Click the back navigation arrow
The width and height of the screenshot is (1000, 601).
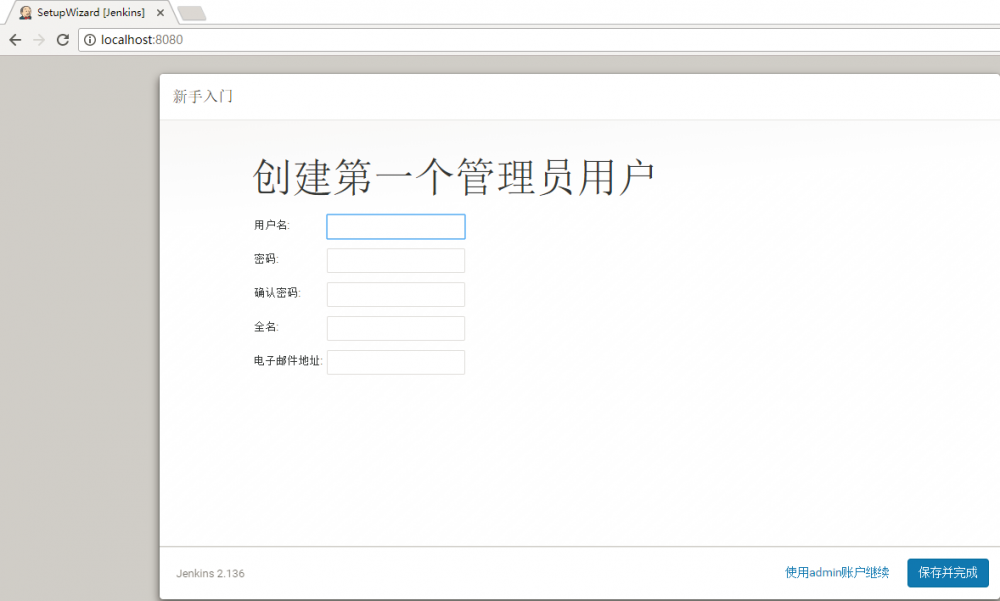click(x=14, y=40)
